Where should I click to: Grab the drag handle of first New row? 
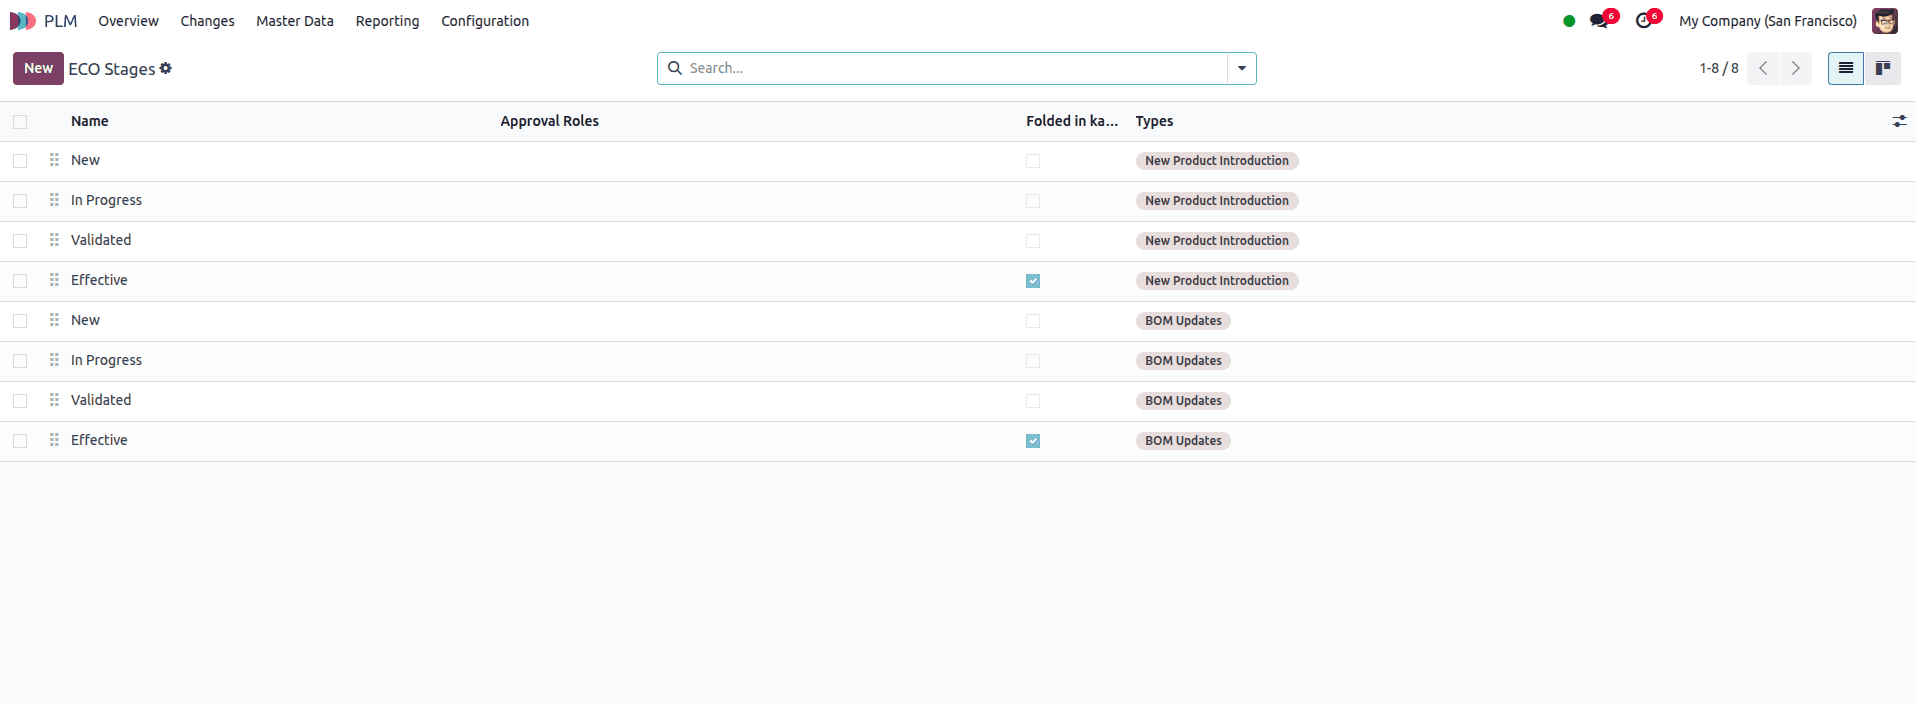click(54, 160)
